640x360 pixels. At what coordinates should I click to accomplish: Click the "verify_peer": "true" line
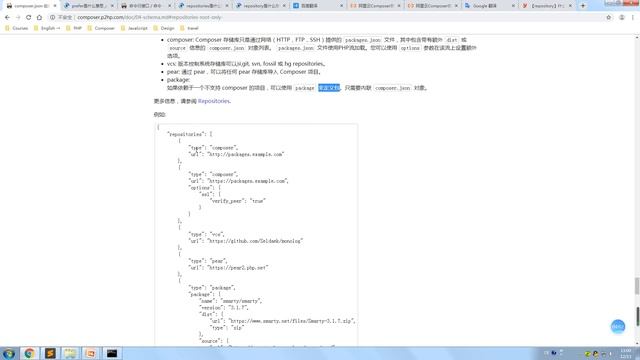tap(238, 201)
